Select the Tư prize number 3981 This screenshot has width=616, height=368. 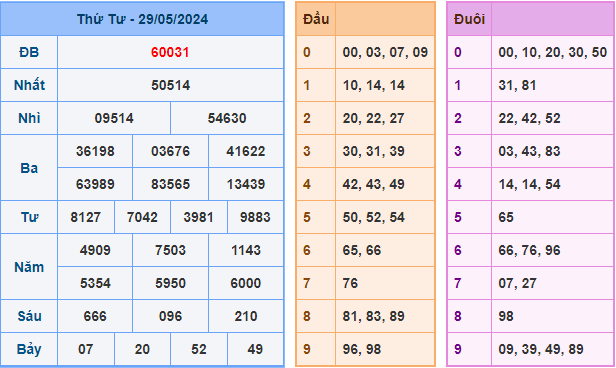pyautogui.click(x=198, y=217)
